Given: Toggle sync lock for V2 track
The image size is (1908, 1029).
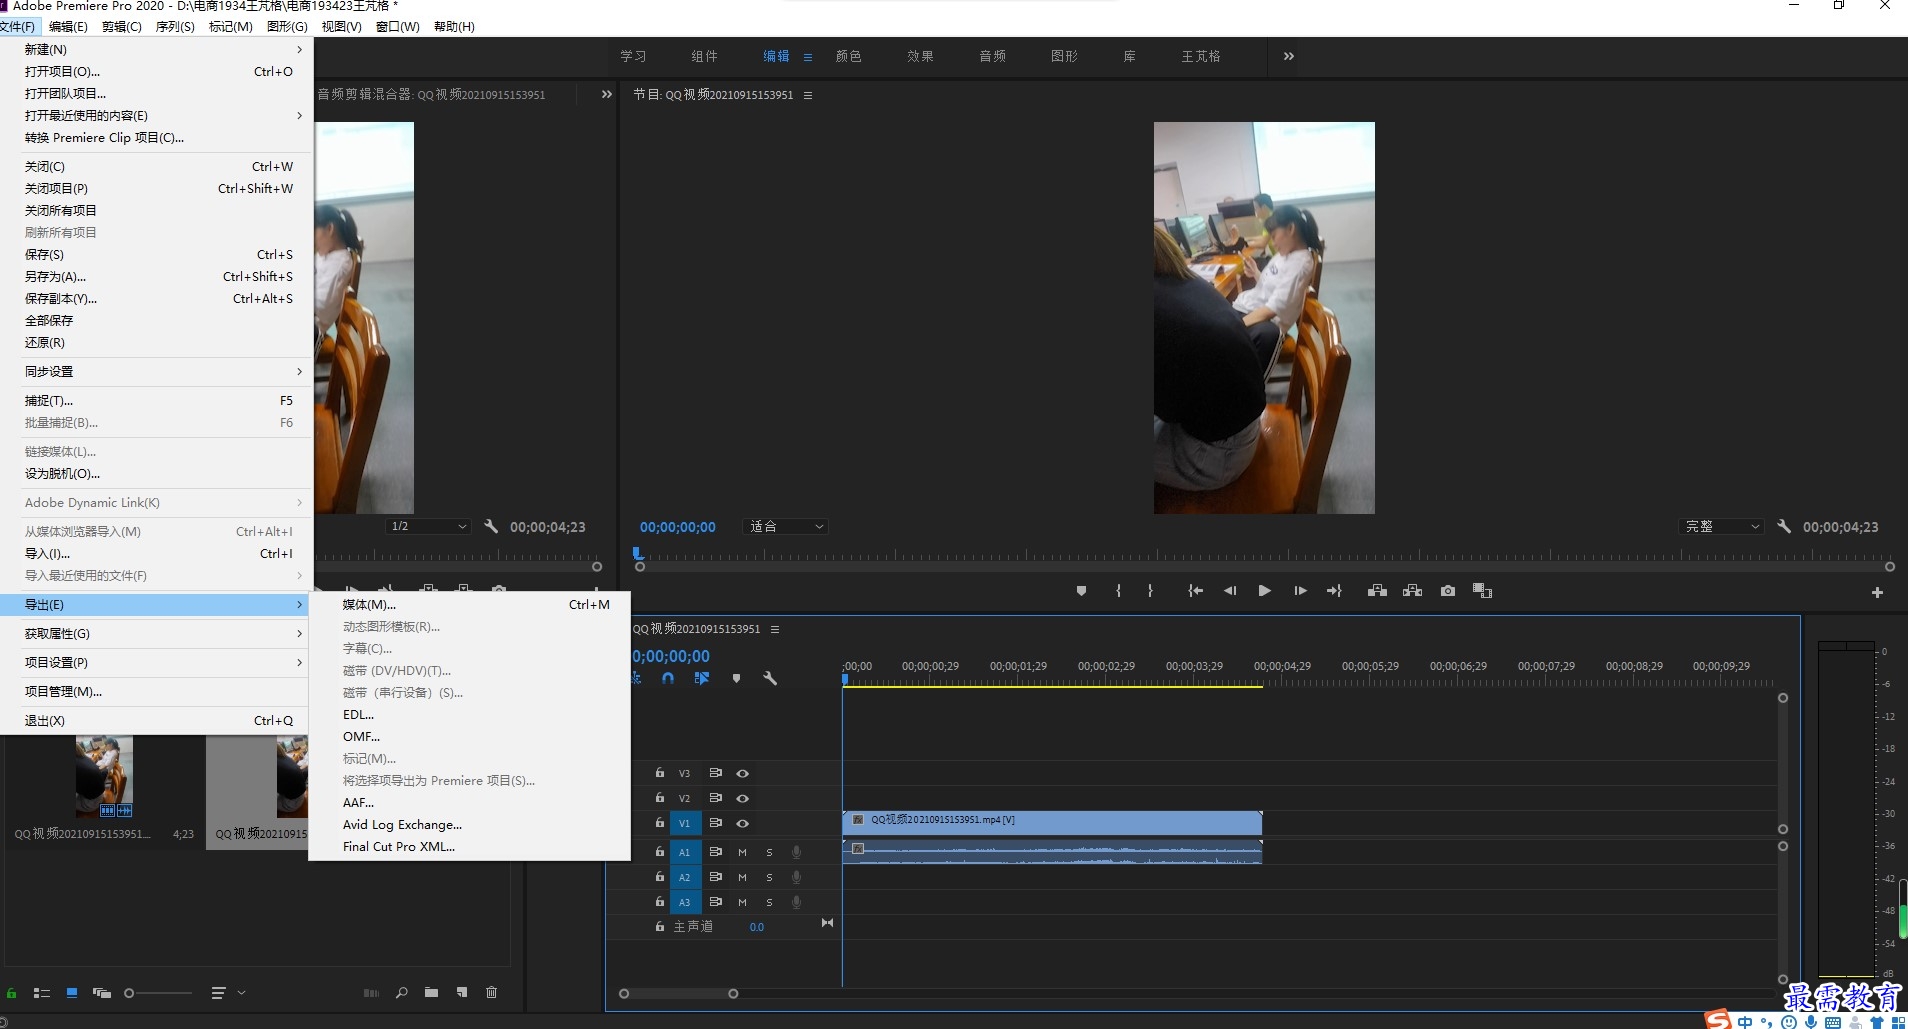Looking at the screenshot, I should tap(715, 798).
